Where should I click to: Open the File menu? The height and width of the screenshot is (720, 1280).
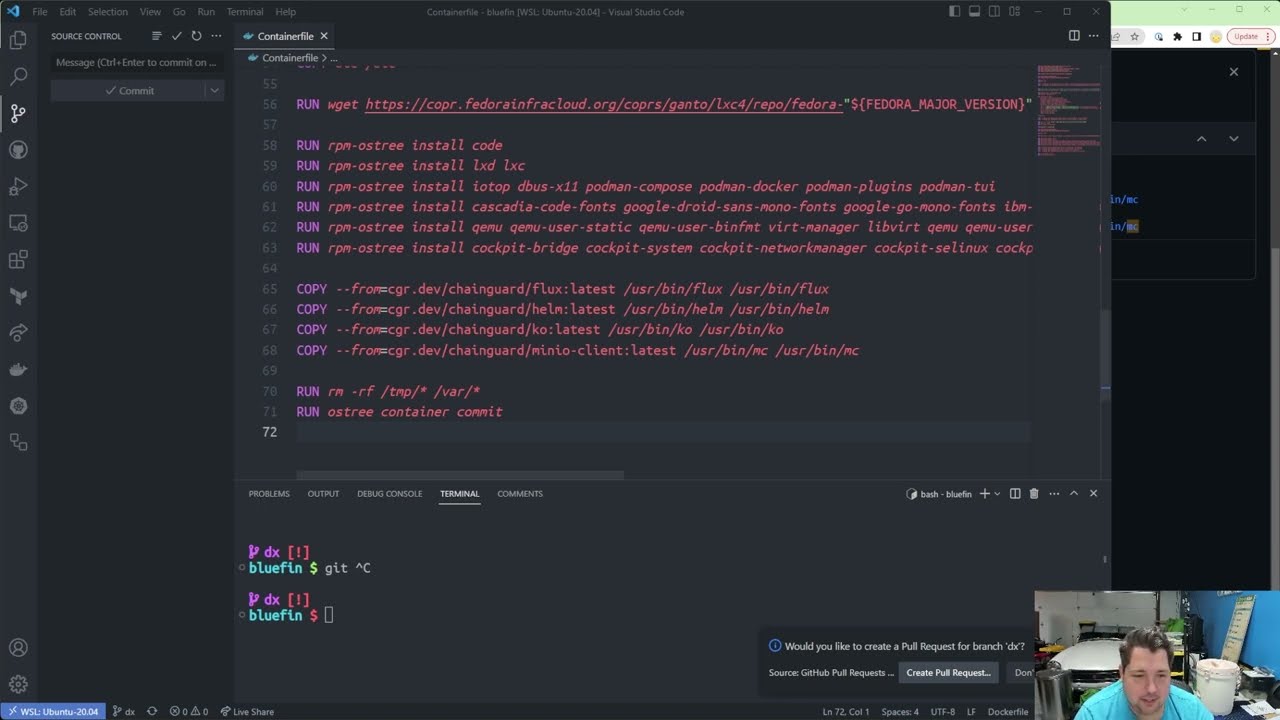point(40,12)
